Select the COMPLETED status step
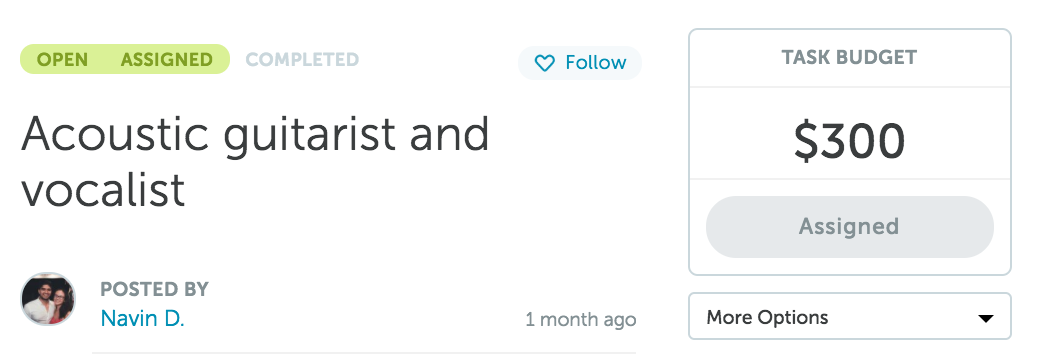1044x360 pixels. pyautogui.click(x=302, y=59)
